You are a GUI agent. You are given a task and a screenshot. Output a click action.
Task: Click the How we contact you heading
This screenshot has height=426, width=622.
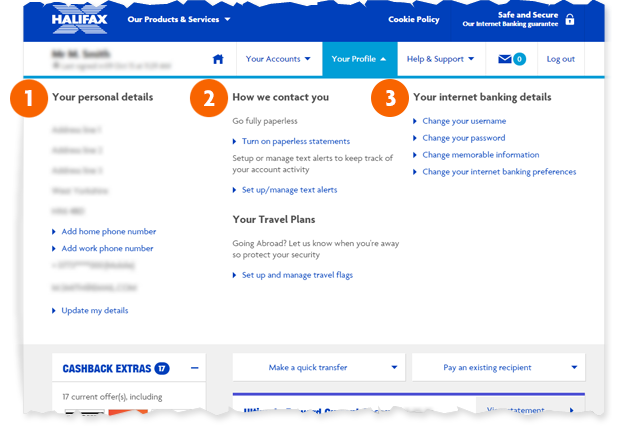[281, 97]
